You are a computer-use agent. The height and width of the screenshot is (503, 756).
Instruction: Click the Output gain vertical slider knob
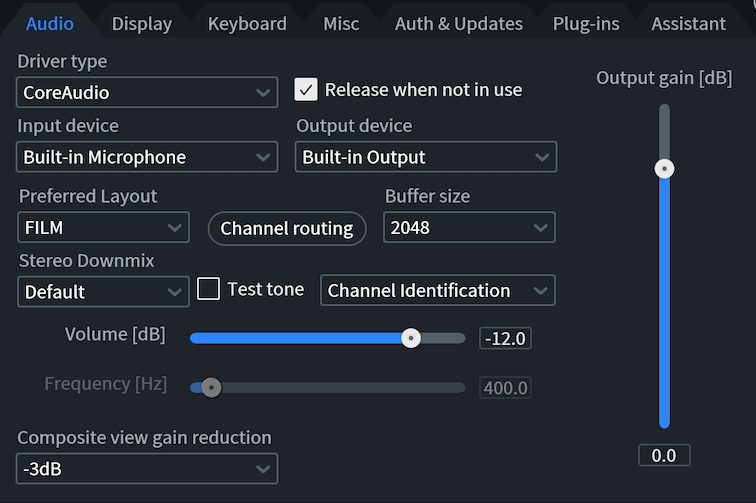click(x=664, y=169)
